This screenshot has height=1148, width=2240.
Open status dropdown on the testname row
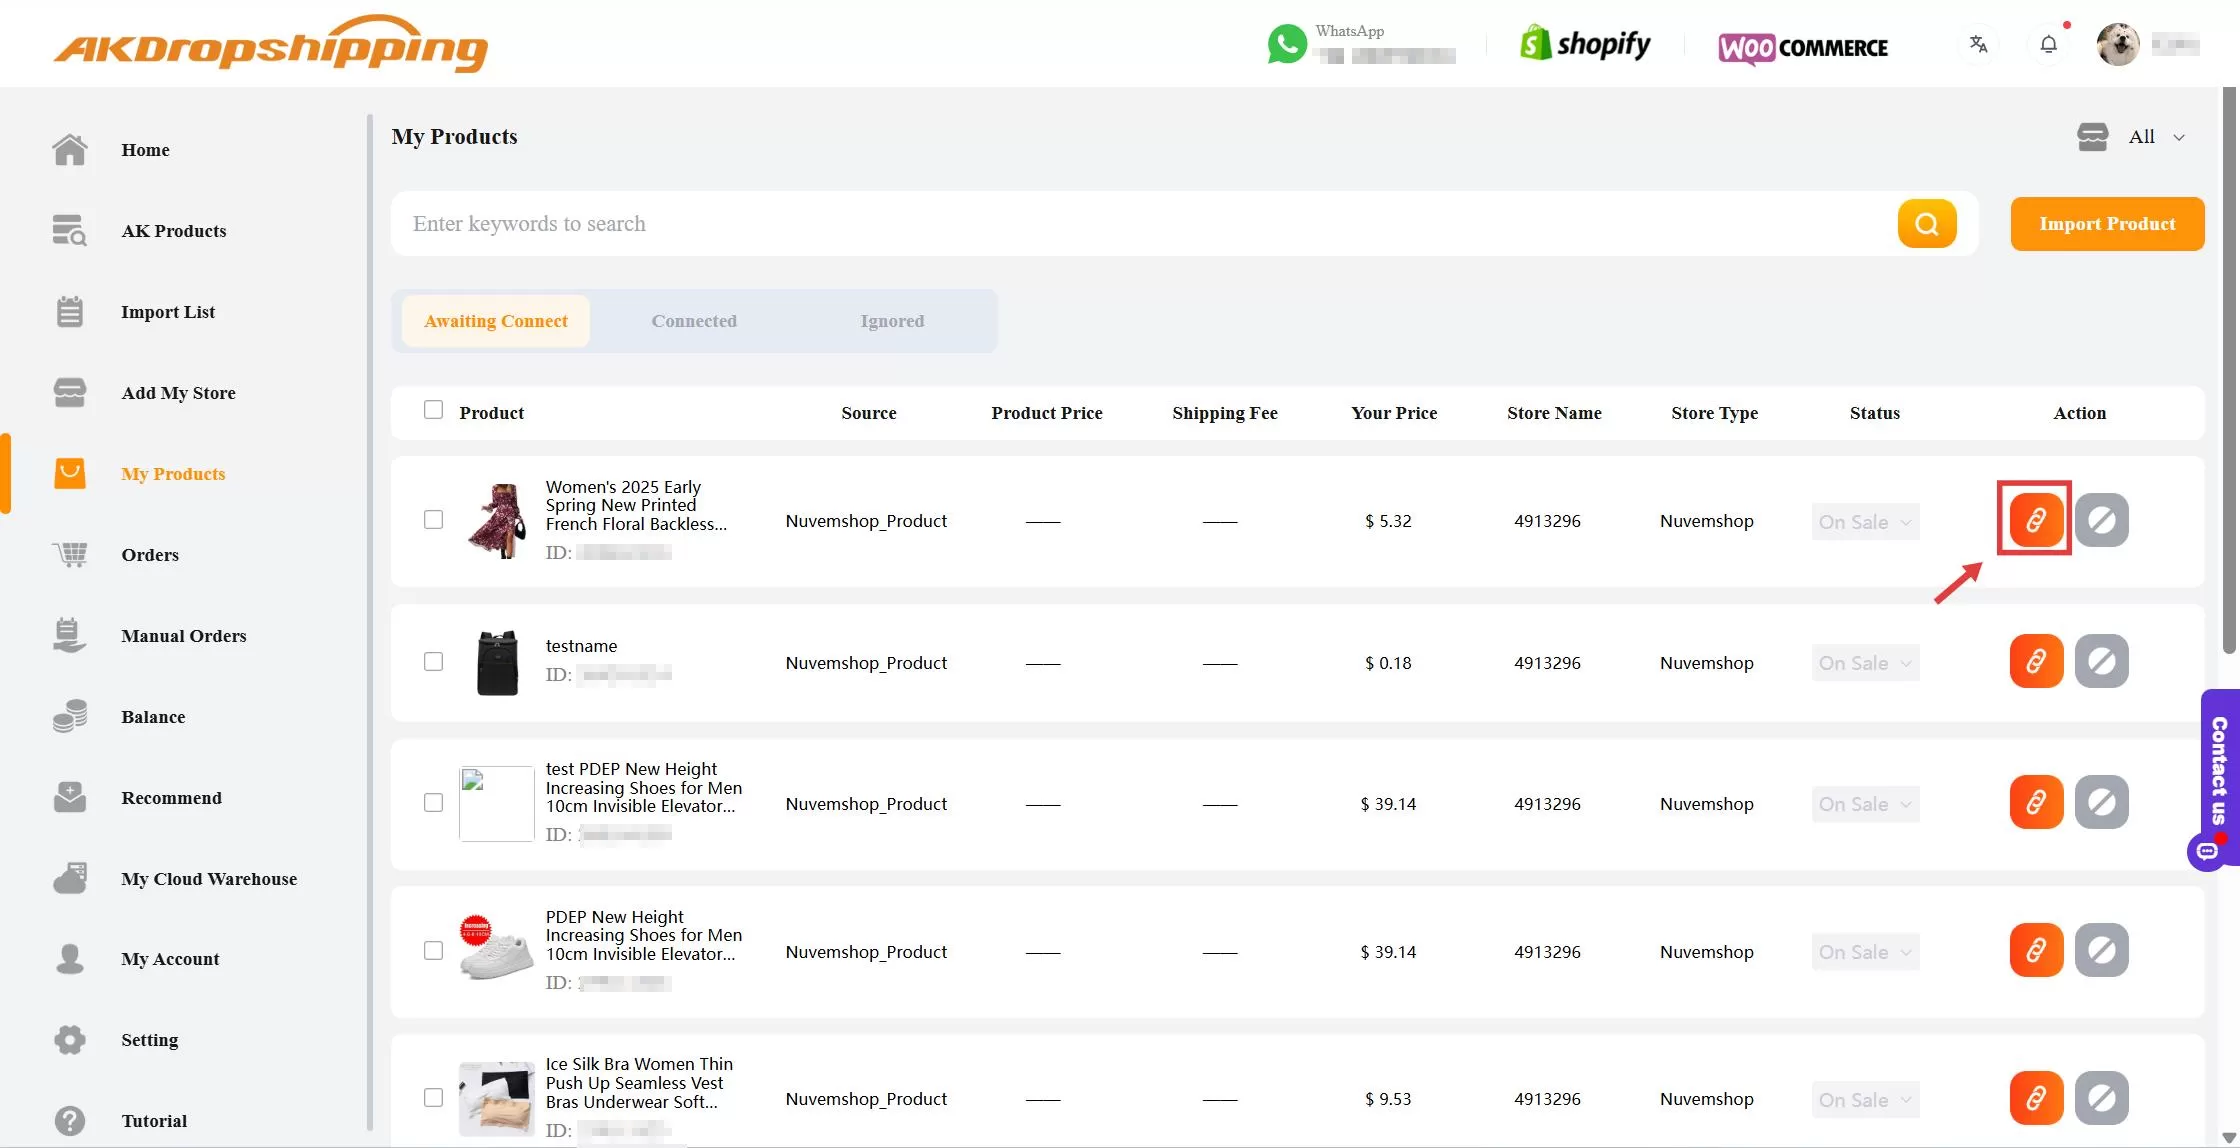coord(1864,662)
